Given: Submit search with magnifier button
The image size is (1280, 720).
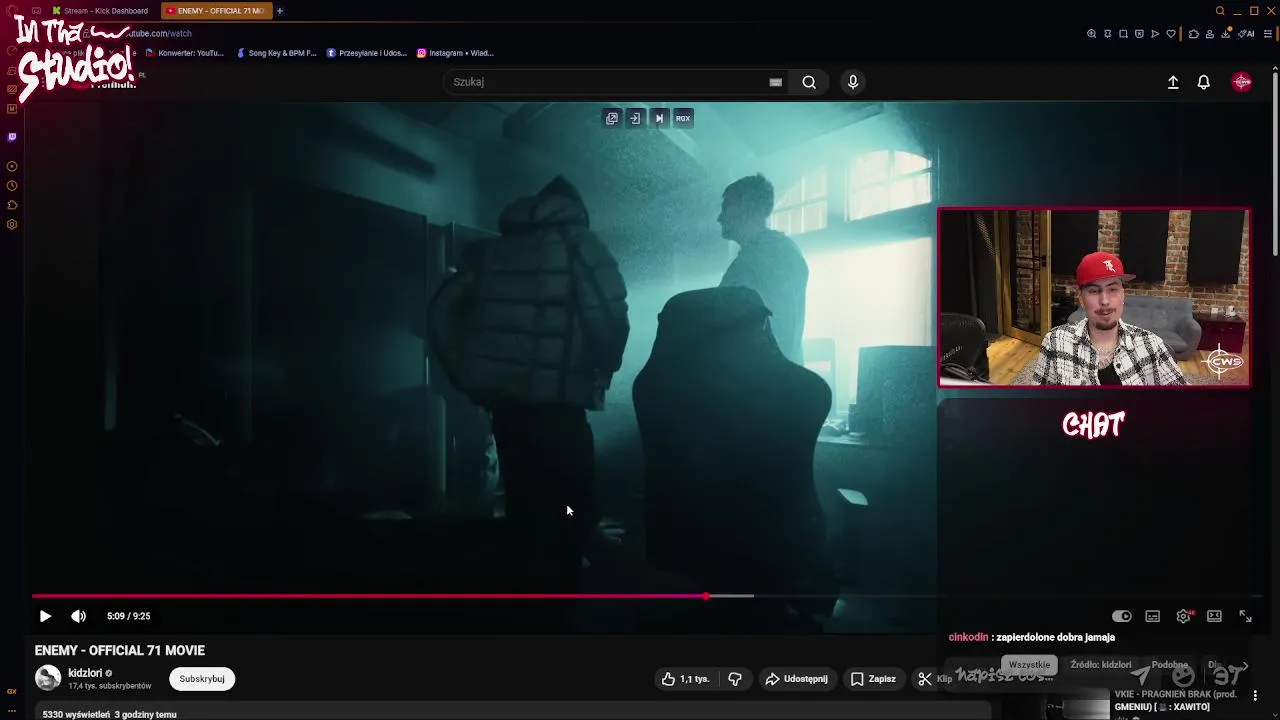Looking at the screenshot, I should click(x=809, y=82).
